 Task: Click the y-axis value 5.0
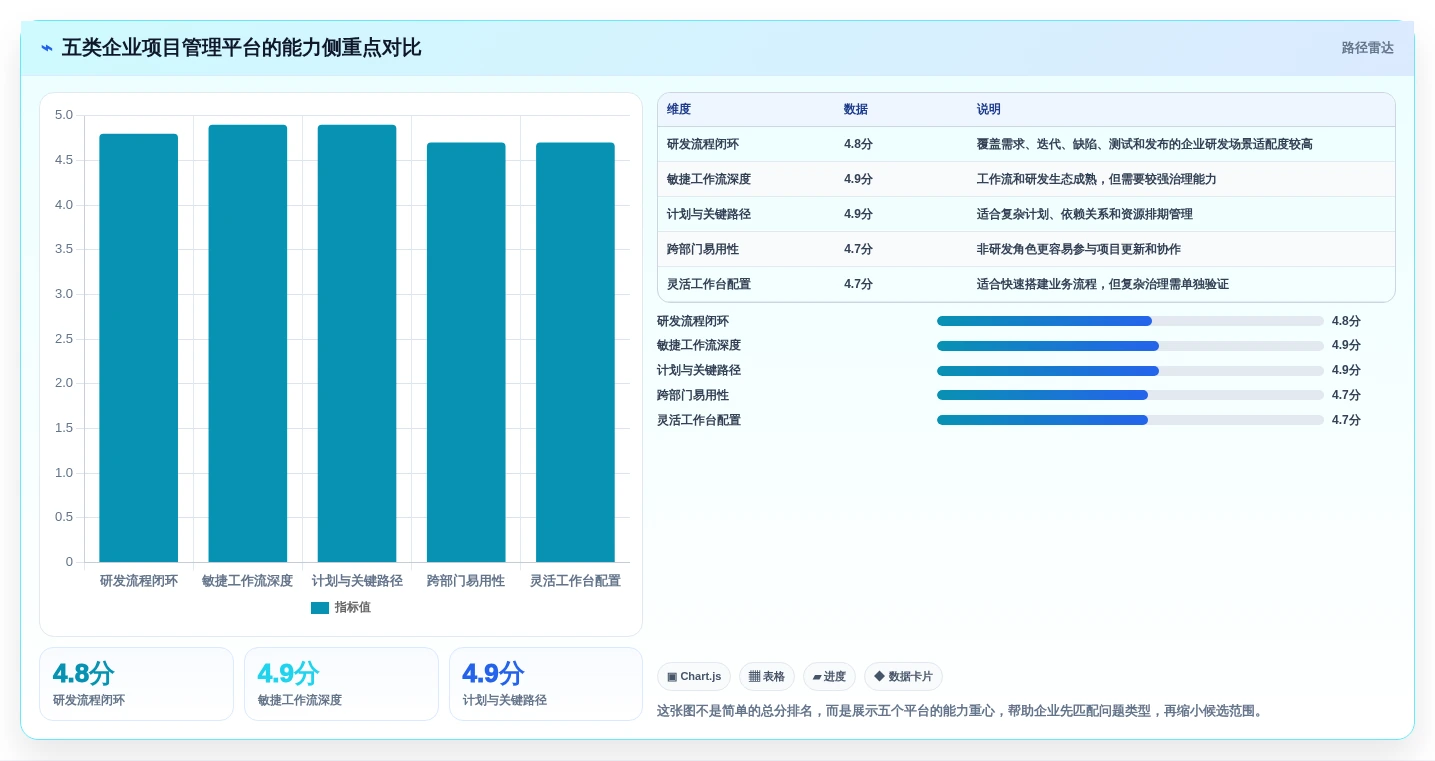pos(64,115)
